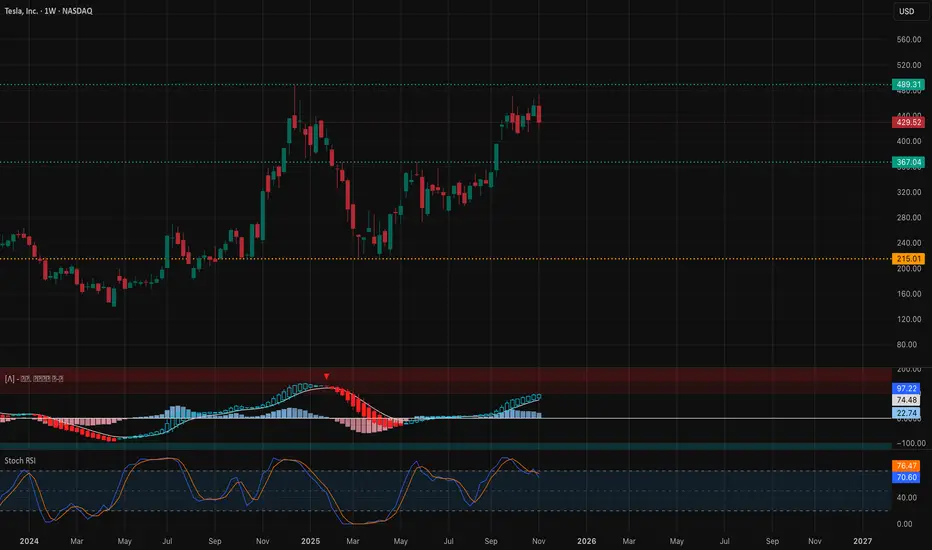Screen dimensions: 932x550
Task: Click the 97.22 blue indicator value
Action: (x=906, y=388)
